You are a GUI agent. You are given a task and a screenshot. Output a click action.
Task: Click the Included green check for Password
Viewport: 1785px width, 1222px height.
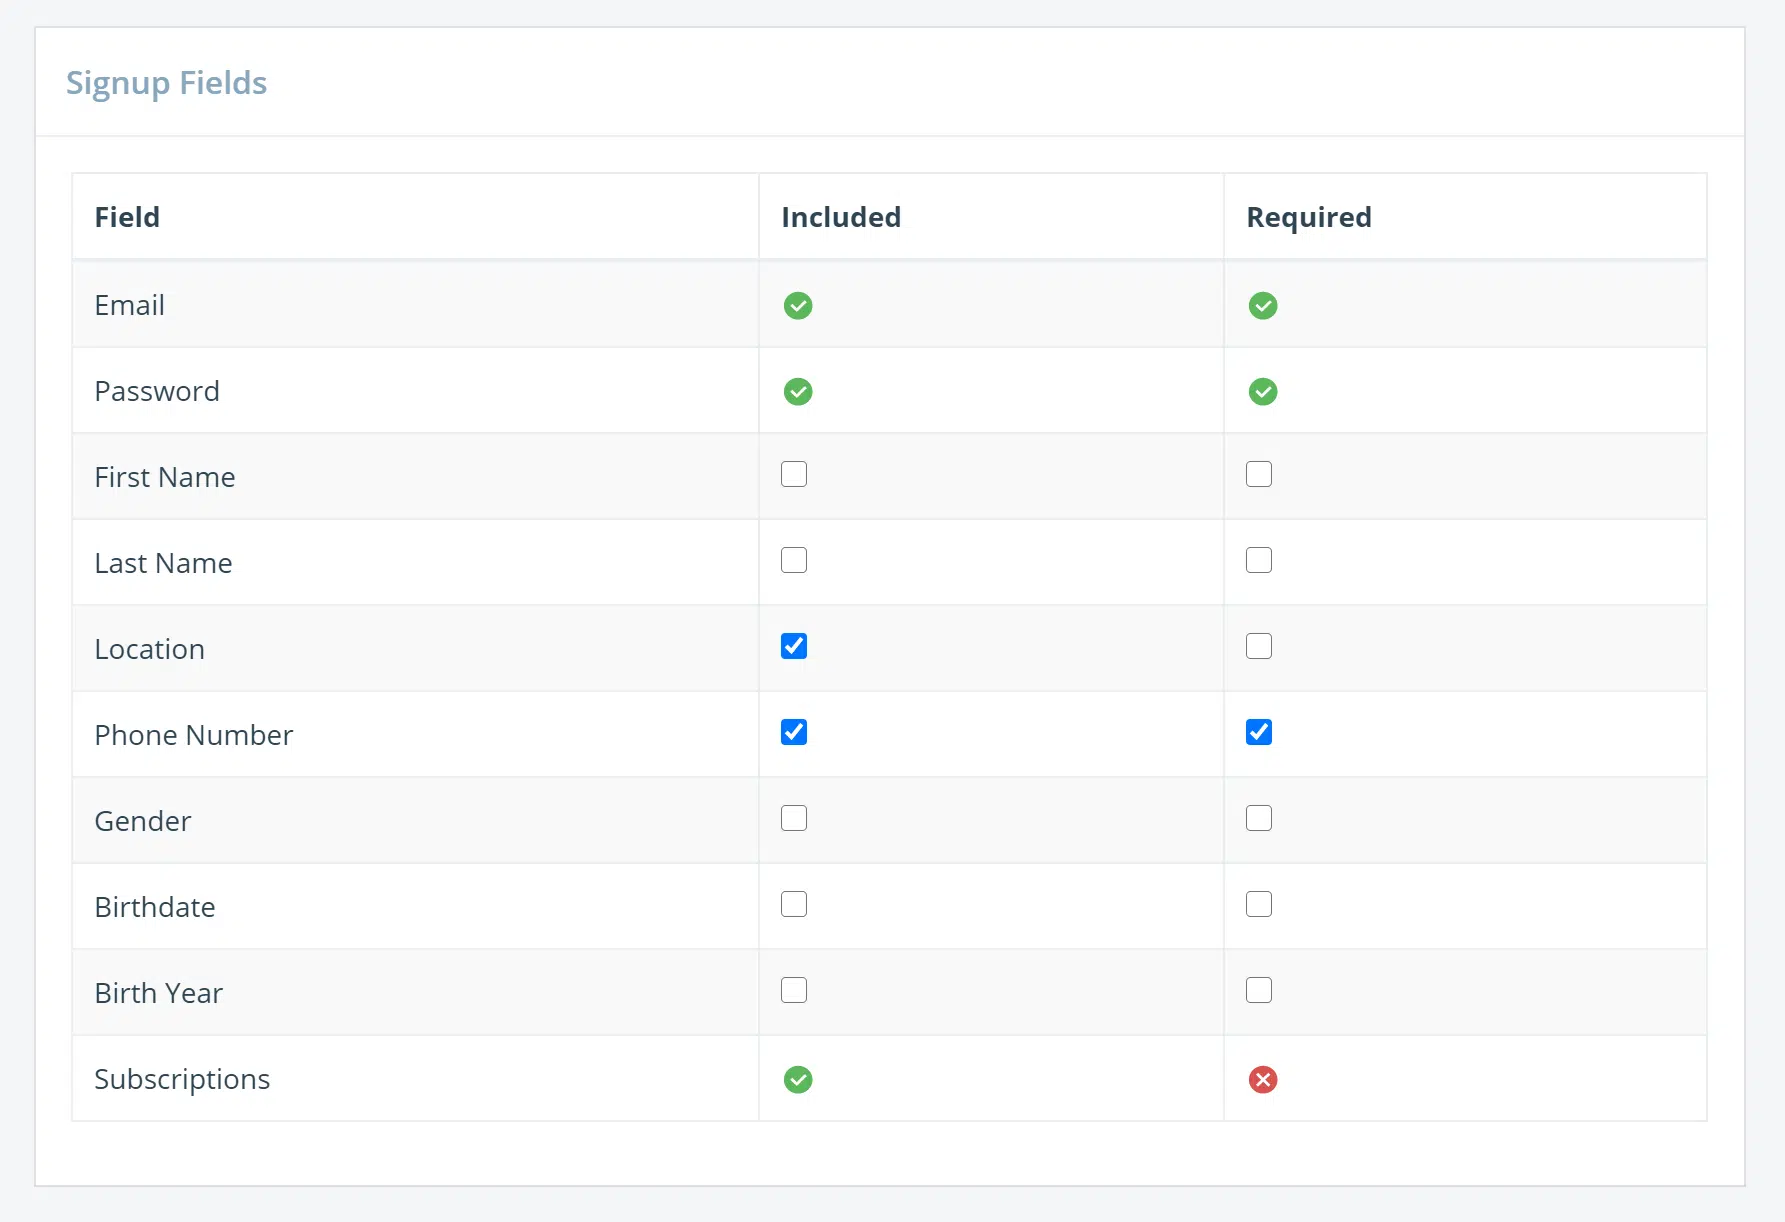coord(798,392)
